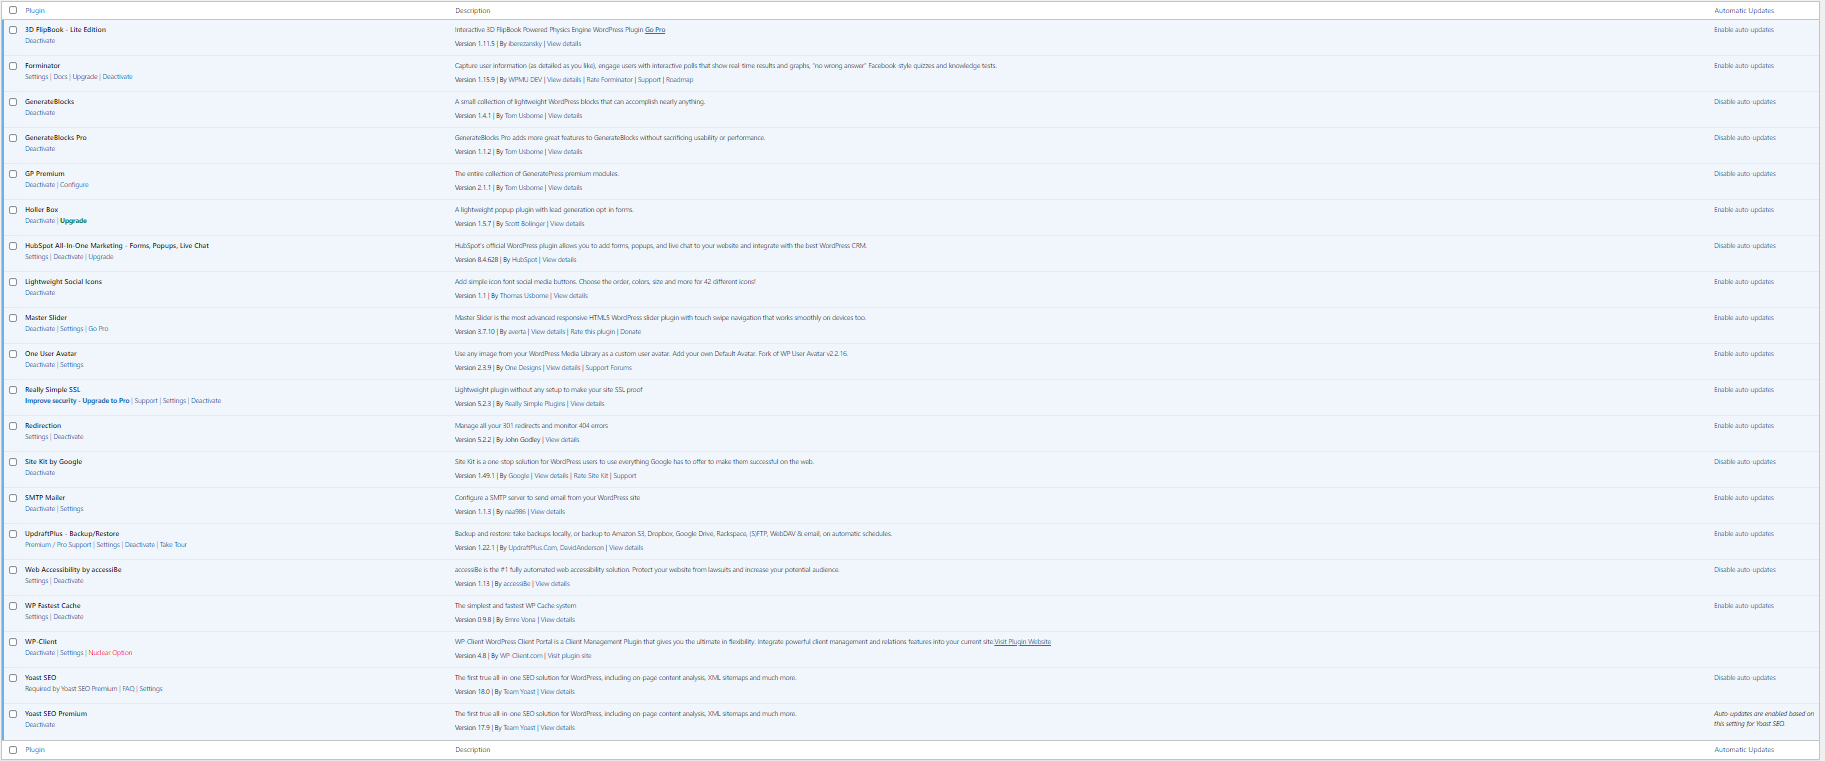Open author John Godley's link
The image size is (1825, 761).
coord(522,440)
